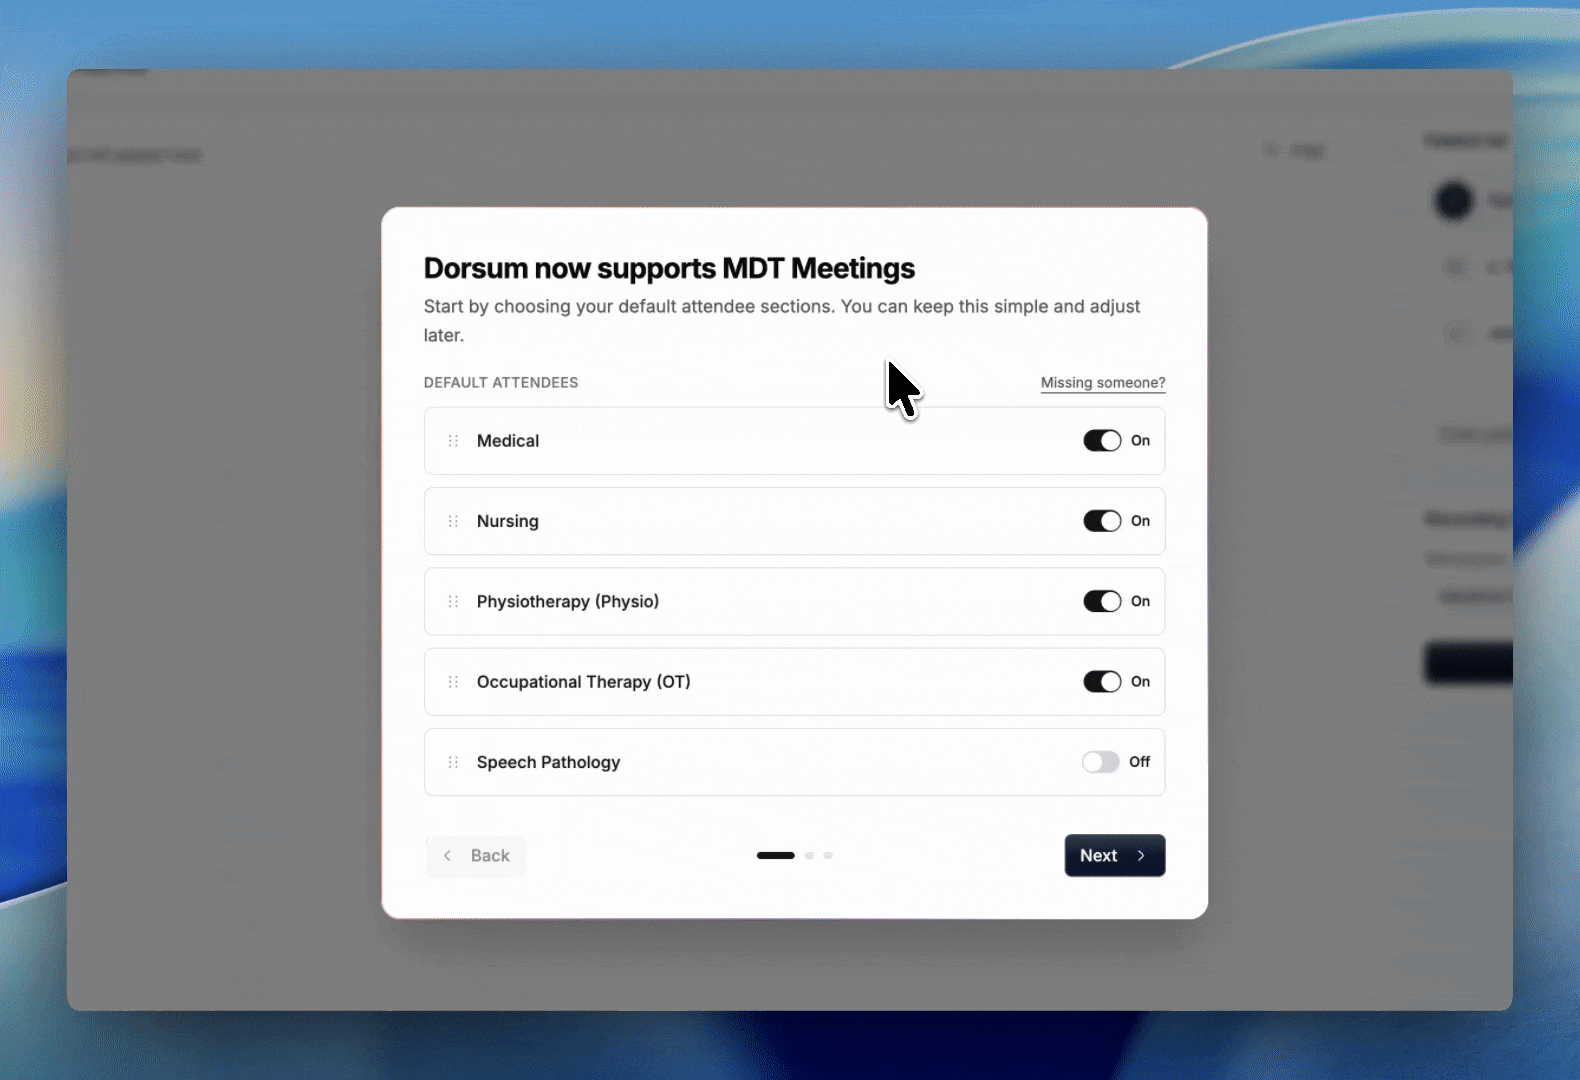Select the current step indicator bar
This screenshot has width=1580, height=1080.
(776, 856)
